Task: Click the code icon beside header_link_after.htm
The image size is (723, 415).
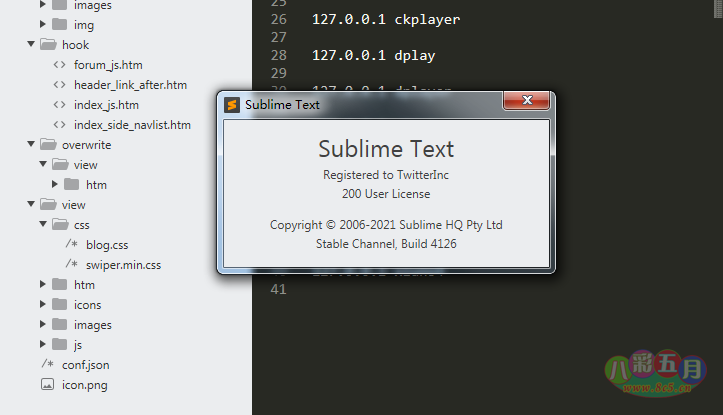Action: pyautogui.click(x=59, y=84)
